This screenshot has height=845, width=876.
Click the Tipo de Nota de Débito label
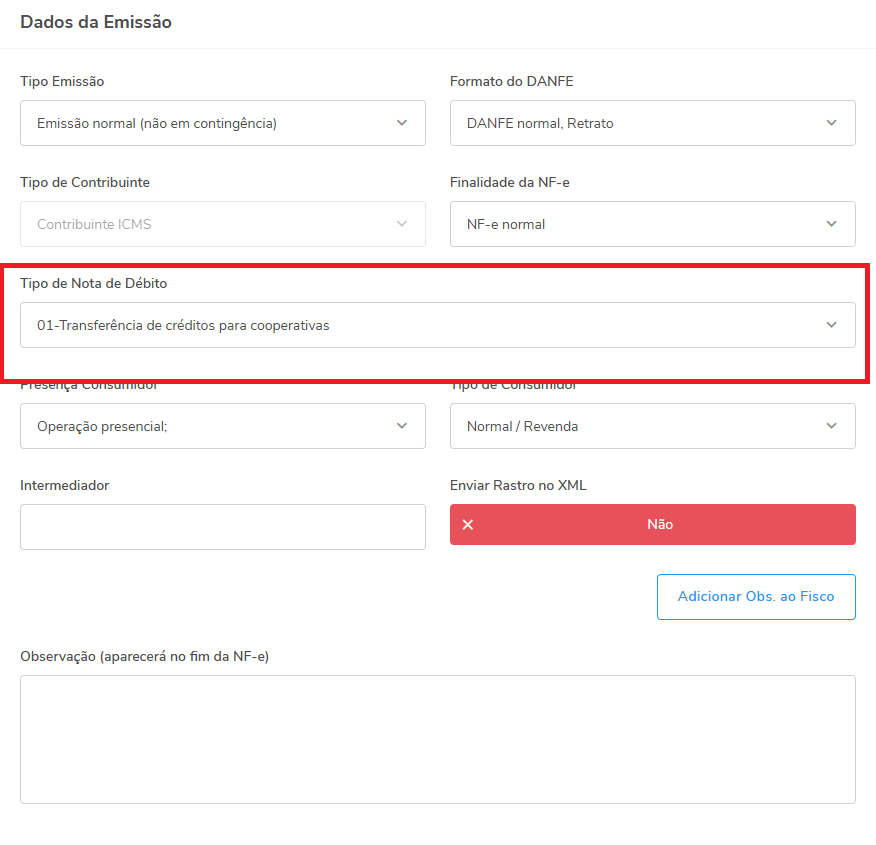point(94,283)
